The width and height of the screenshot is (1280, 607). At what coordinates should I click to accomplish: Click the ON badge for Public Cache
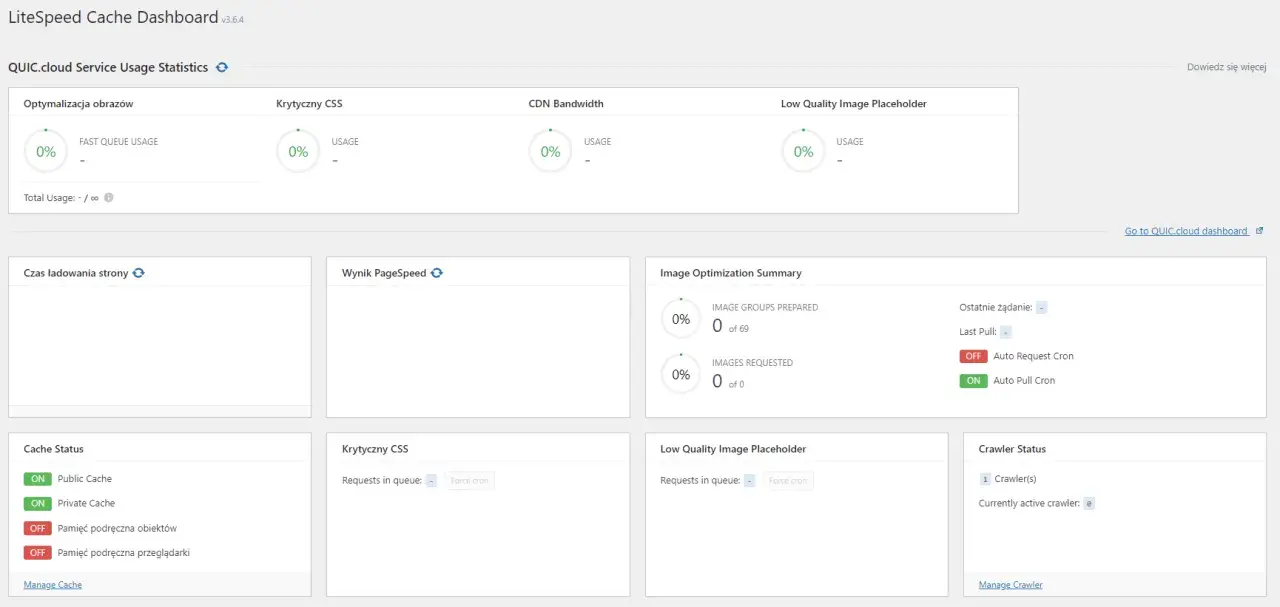click(38, 479)
